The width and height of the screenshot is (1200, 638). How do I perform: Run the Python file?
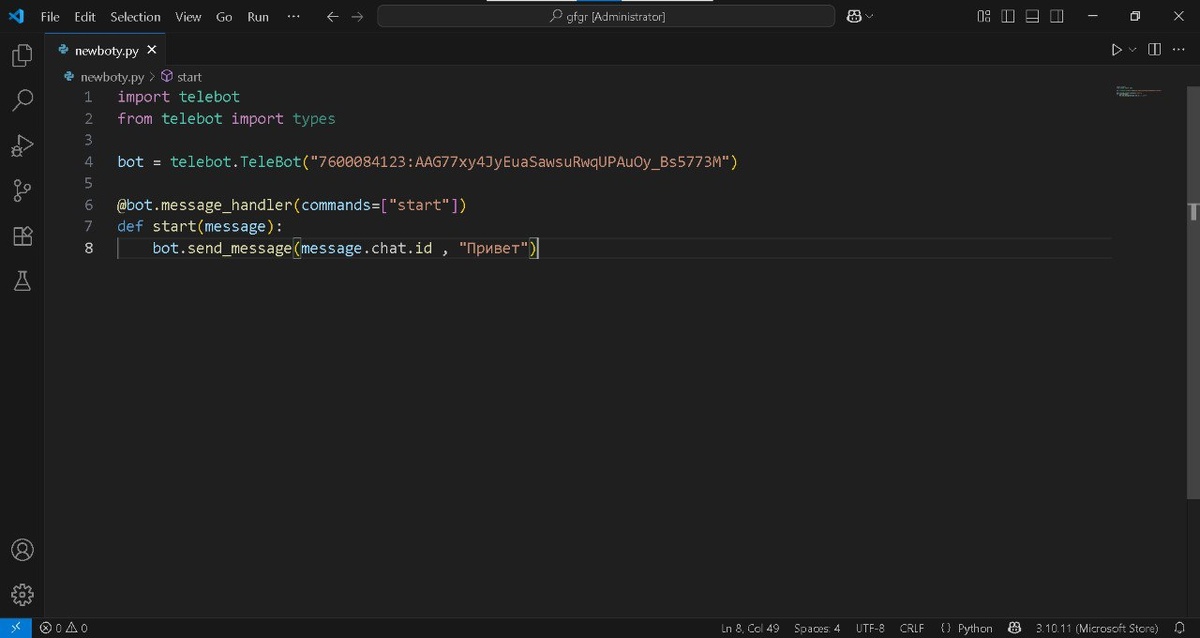tap(1117, 49)
